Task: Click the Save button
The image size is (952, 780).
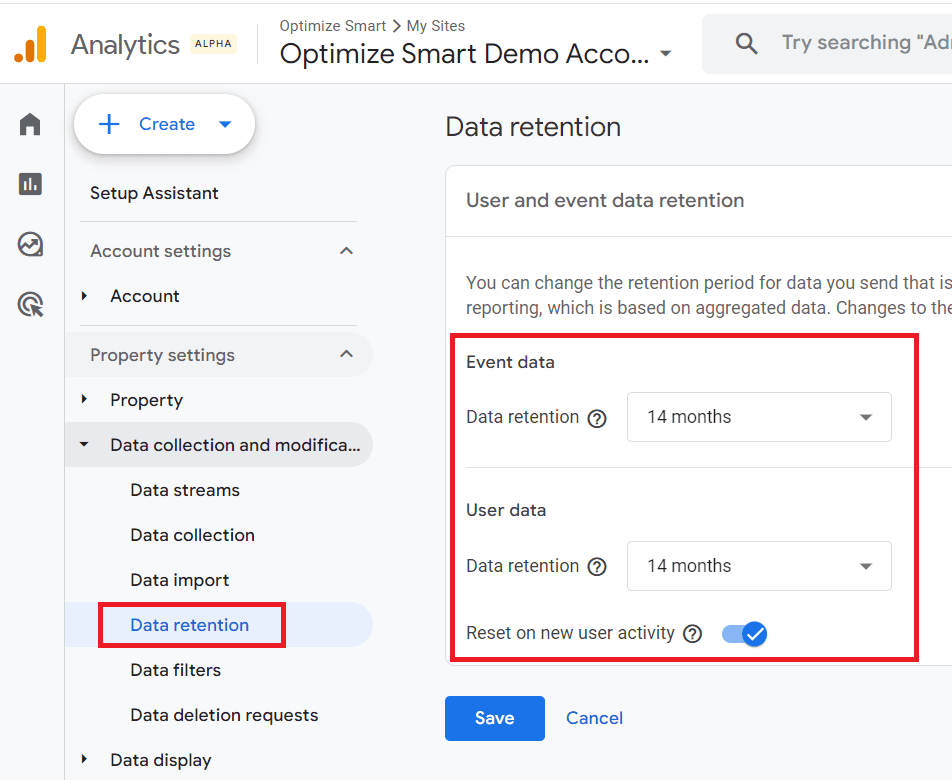Action: 494,718
